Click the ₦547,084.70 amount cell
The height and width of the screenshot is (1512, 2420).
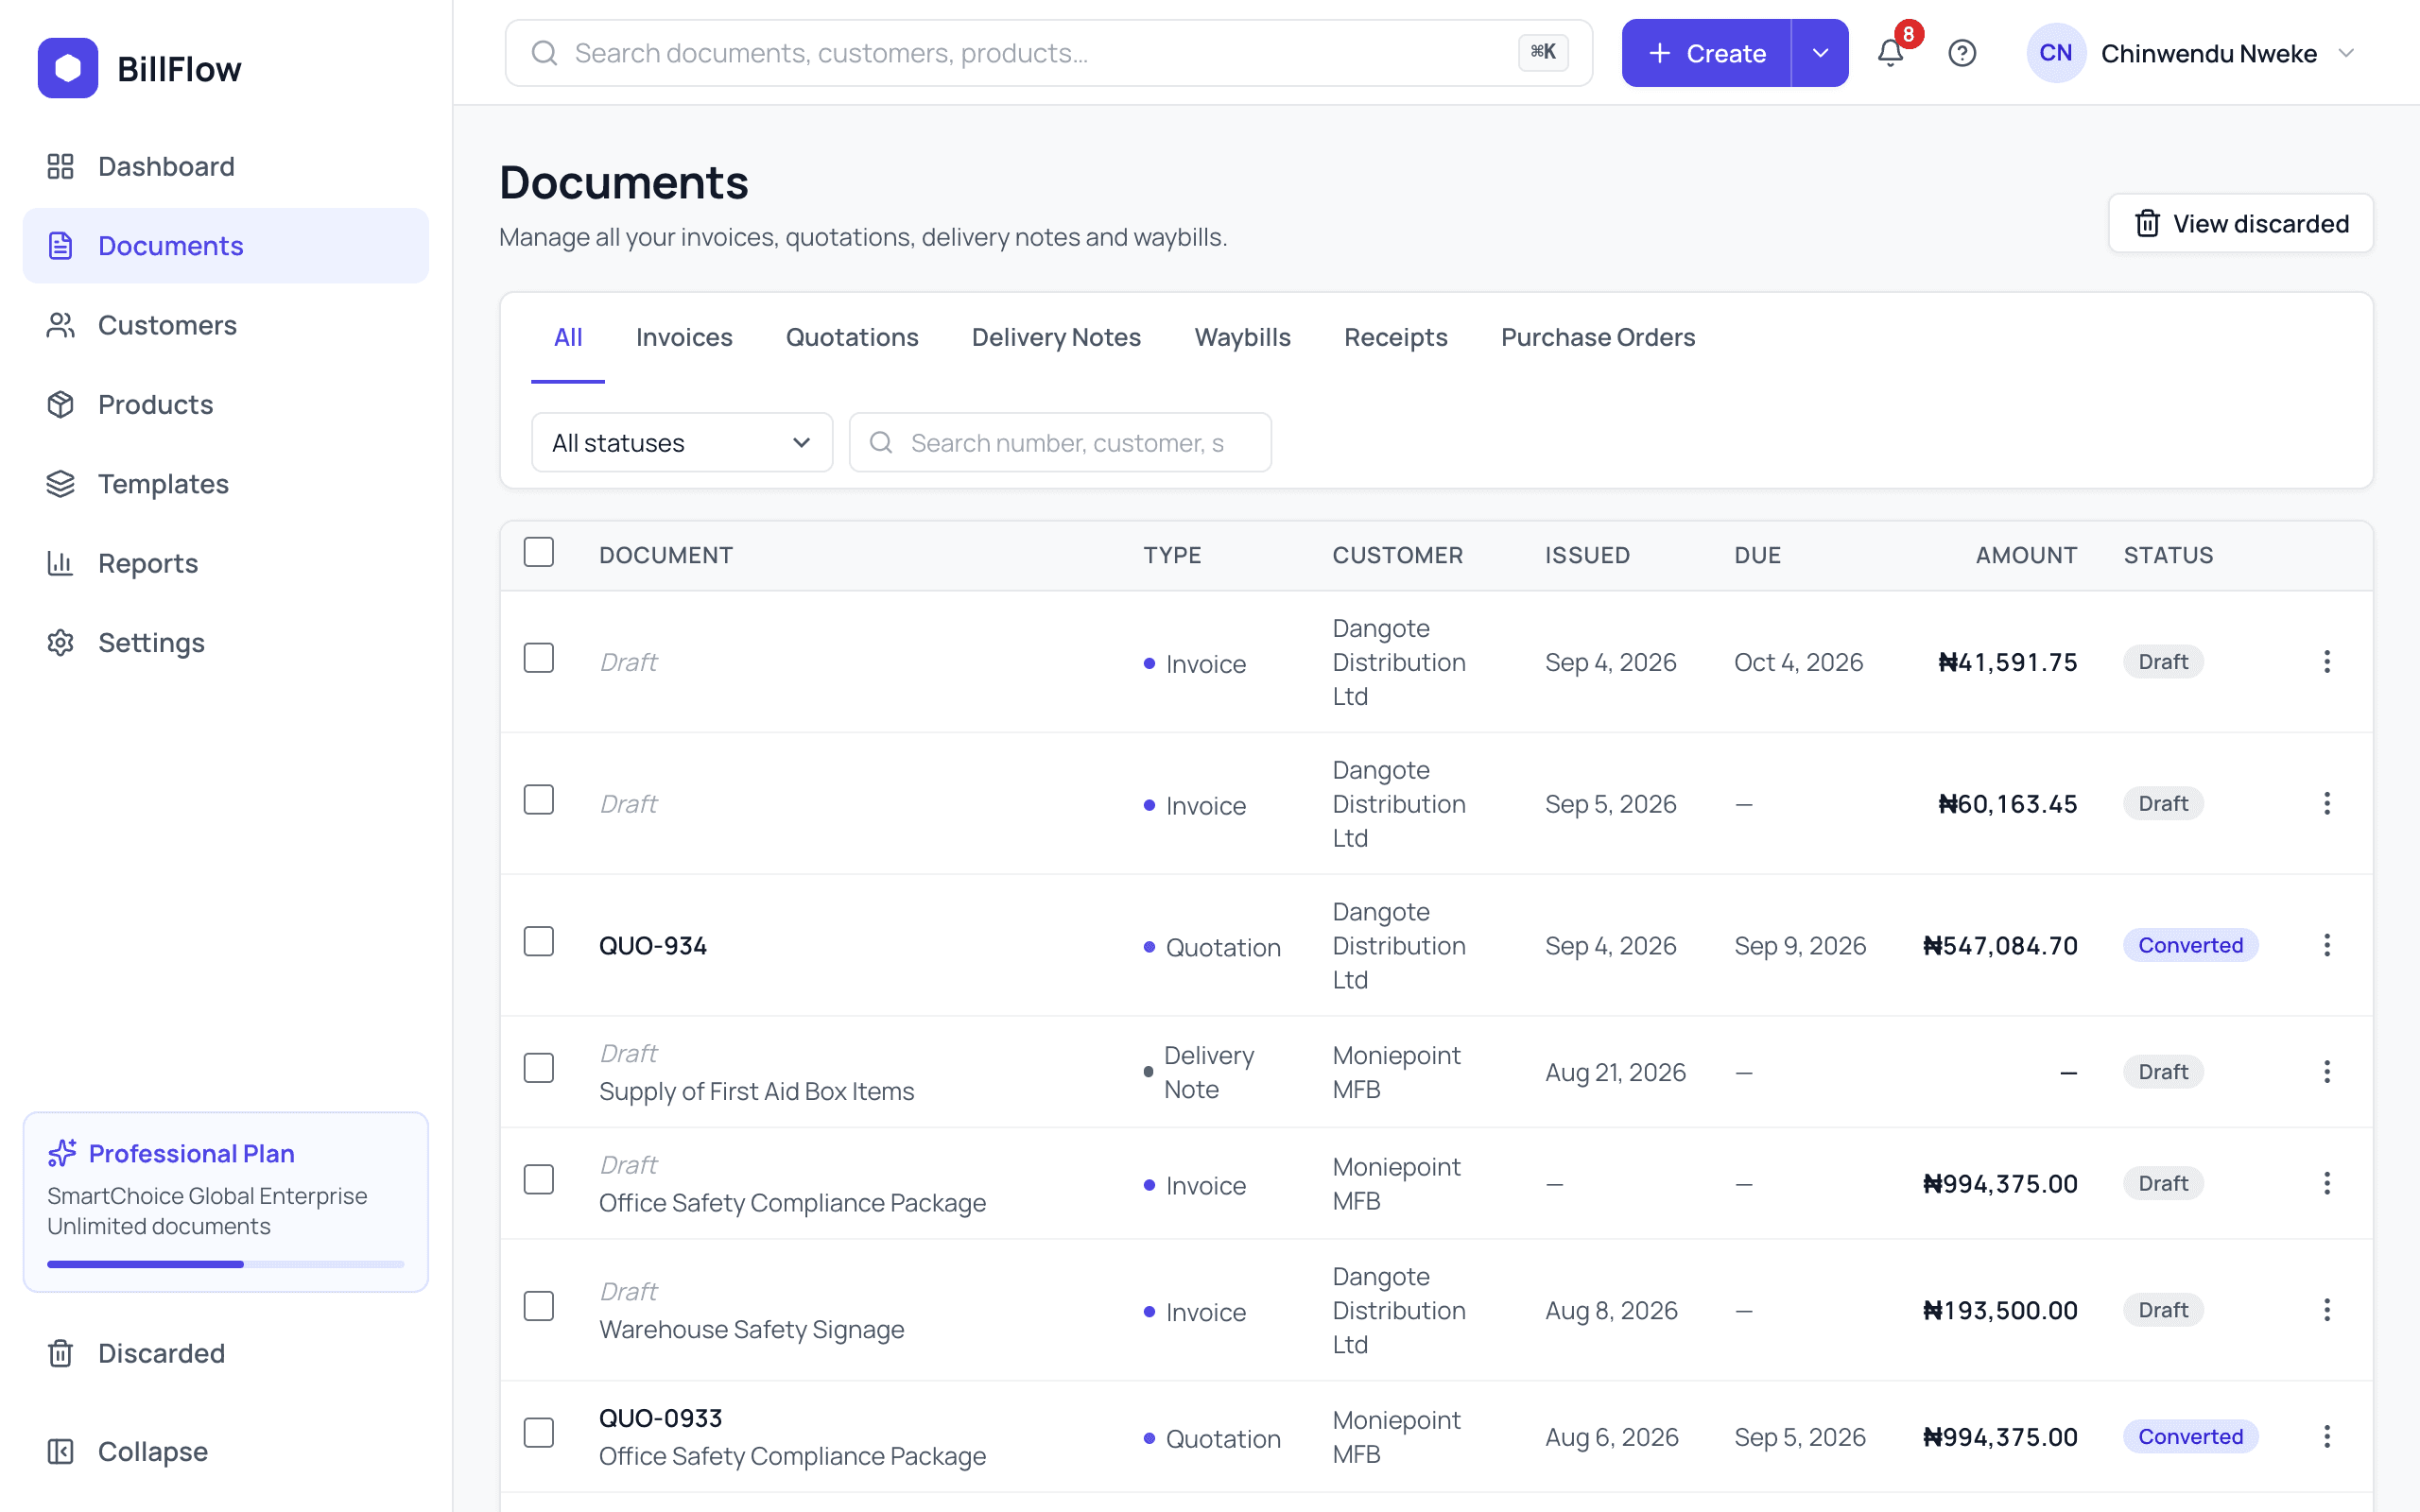point(2000,946)
